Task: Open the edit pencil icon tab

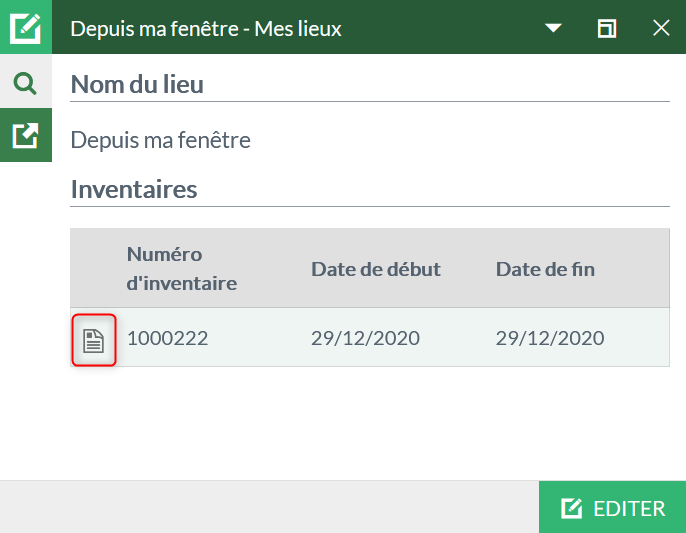Action: (25, 27)
